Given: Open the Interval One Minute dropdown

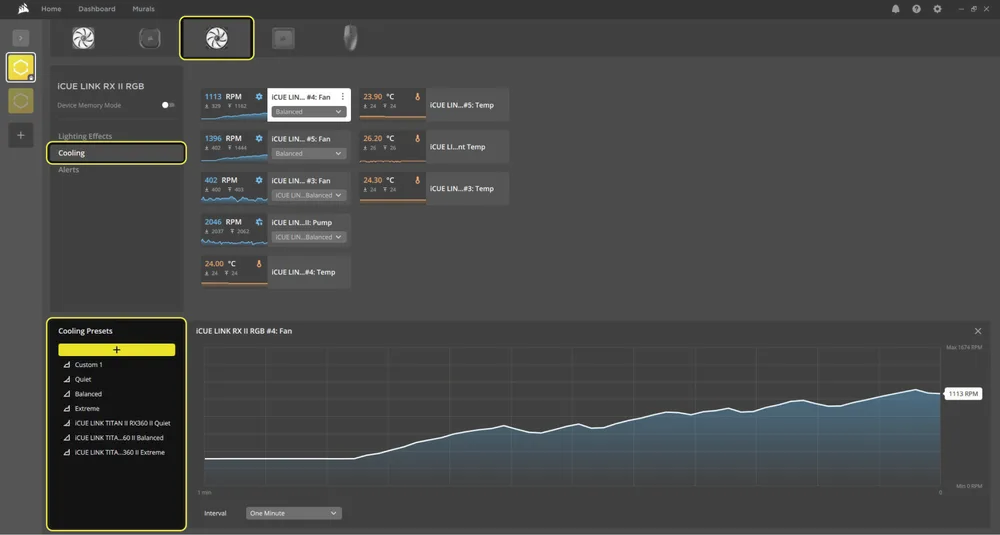Looking at the screenshot, I should tap(294, 513).
